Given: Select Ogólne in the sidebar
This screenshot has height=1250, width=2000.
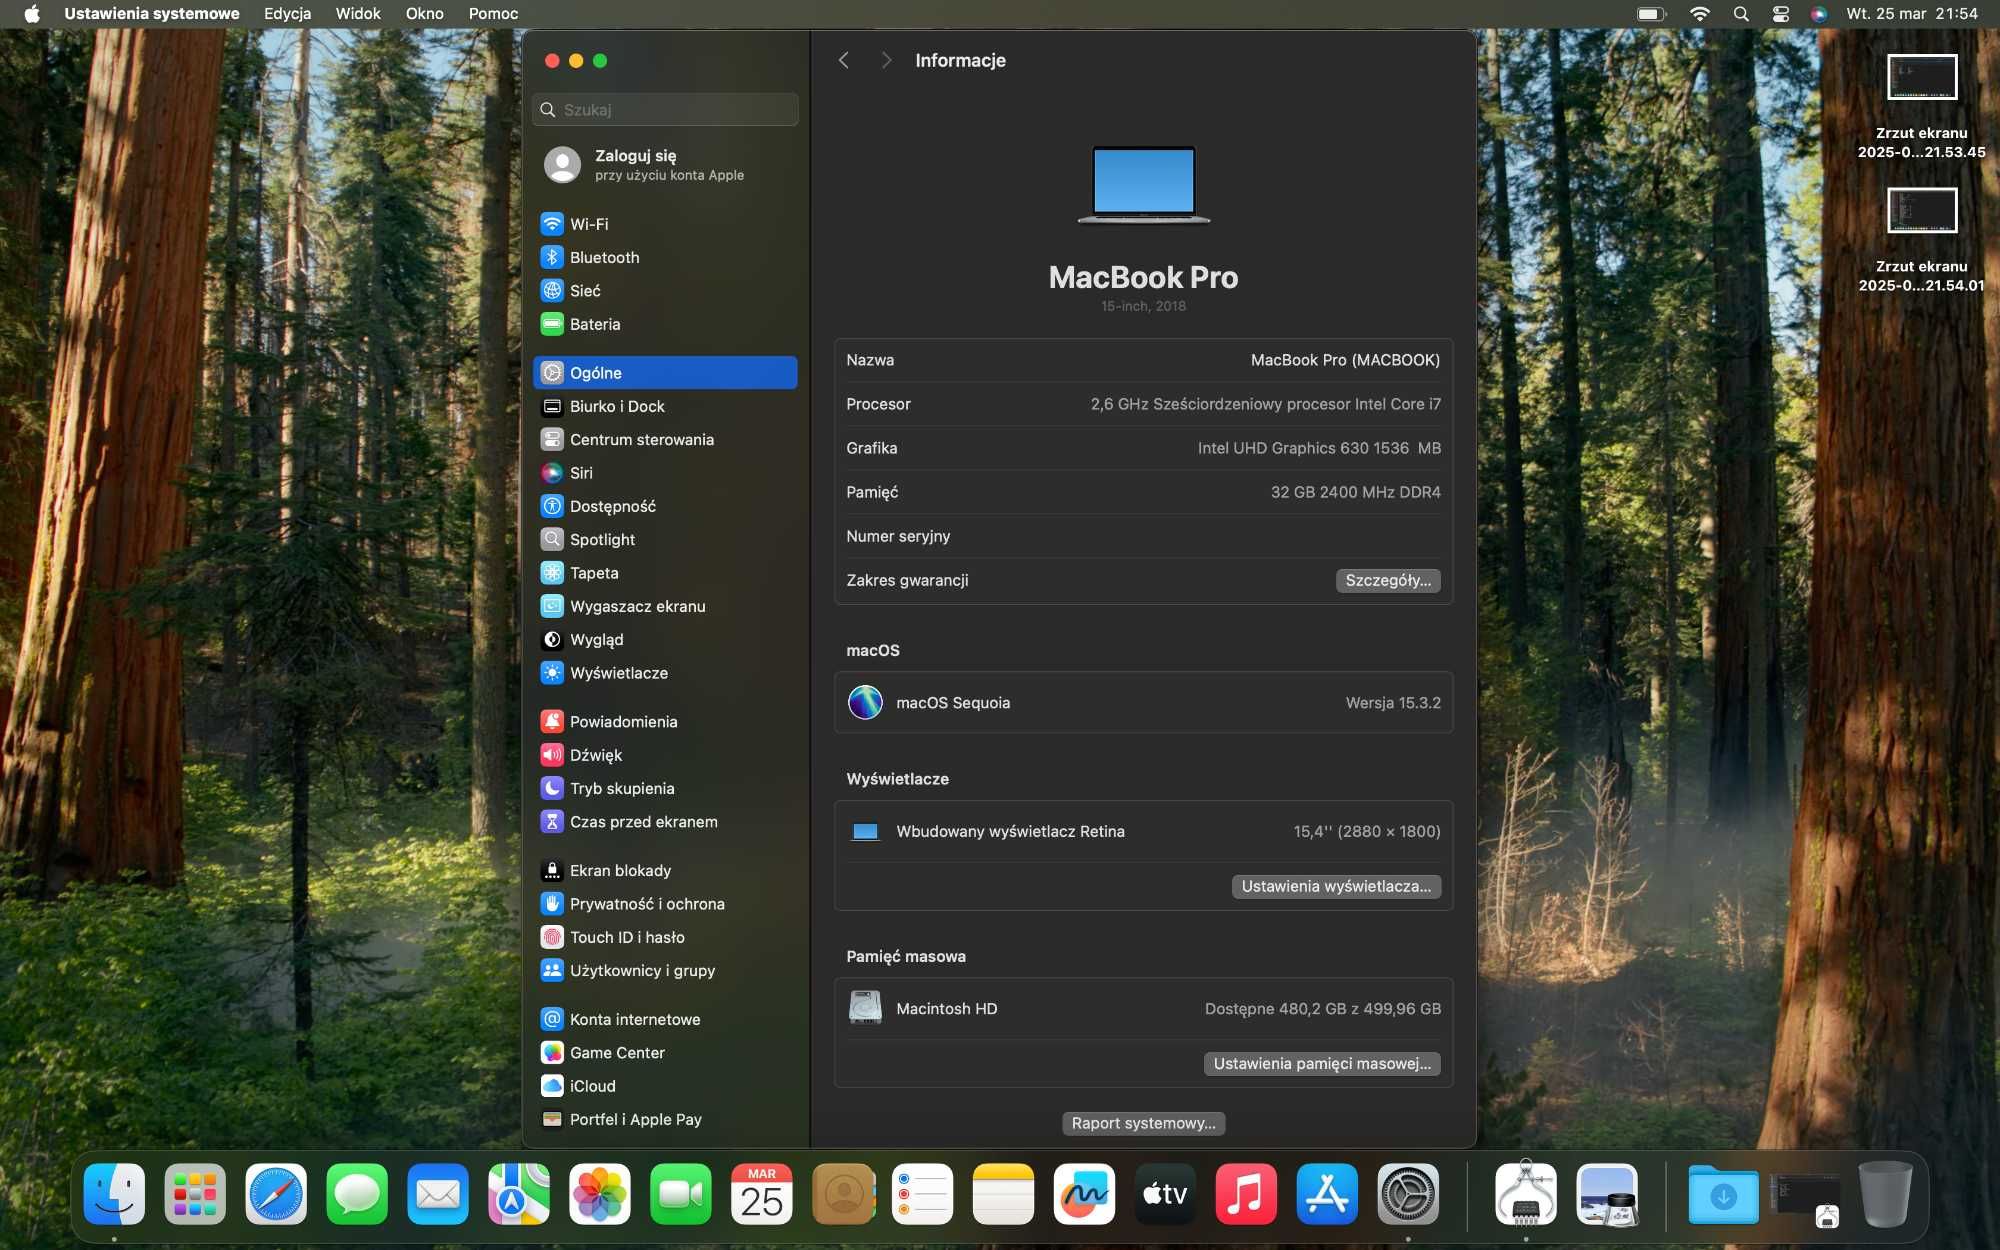Looking at the screenshot, I should [665, 372].
